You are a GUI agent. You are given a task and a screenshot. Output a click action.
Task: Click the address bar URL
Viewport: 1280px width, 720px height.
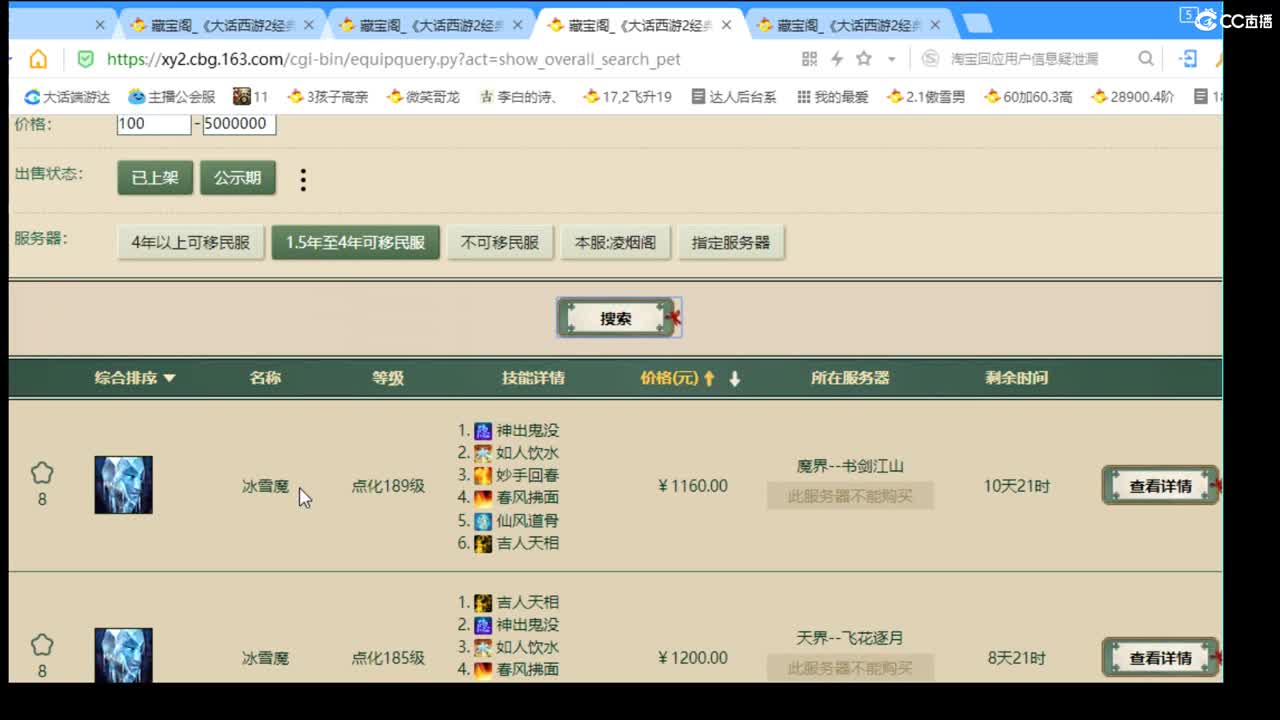(x=393, y=59)
